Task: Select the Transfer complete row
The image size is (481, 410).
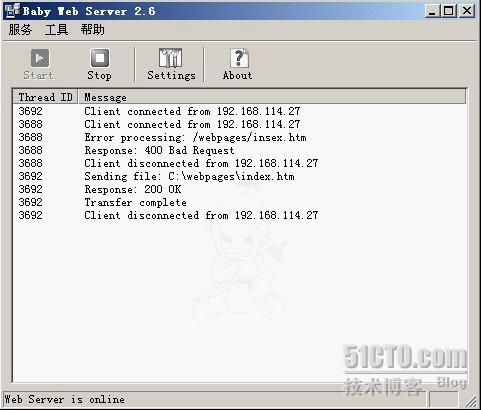Action: click(239, 202)
